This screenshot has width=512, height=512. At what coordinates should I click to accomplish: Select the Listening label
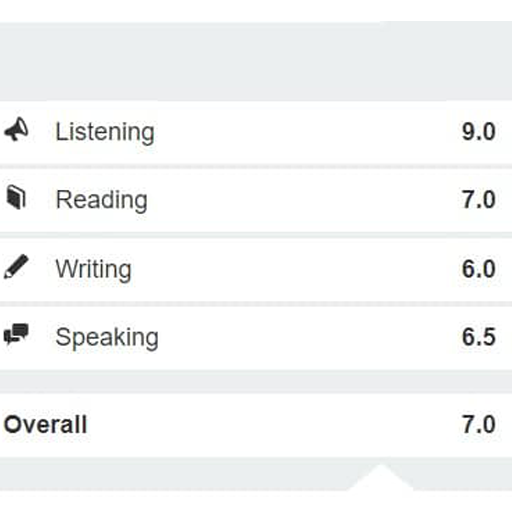[105, 133]
